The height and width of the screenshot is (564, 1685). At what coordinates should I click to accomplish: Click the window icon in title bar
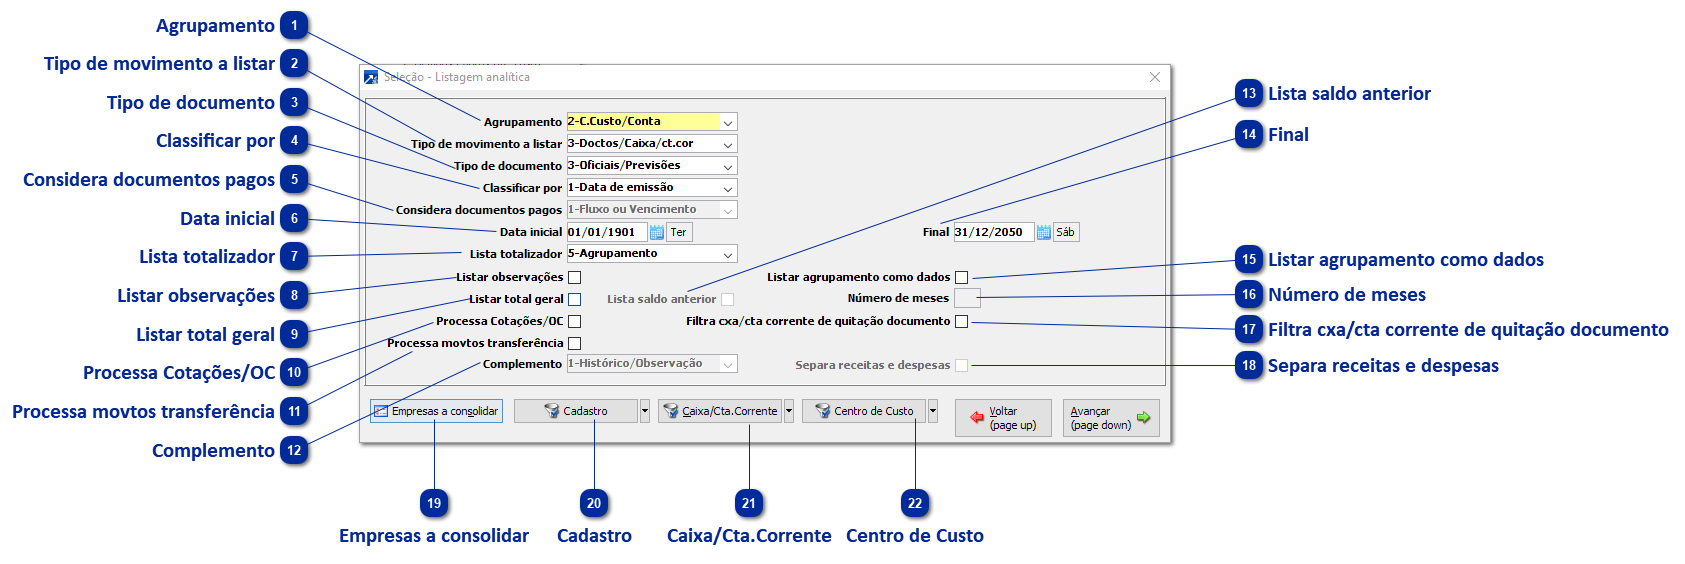pos(371,77)
